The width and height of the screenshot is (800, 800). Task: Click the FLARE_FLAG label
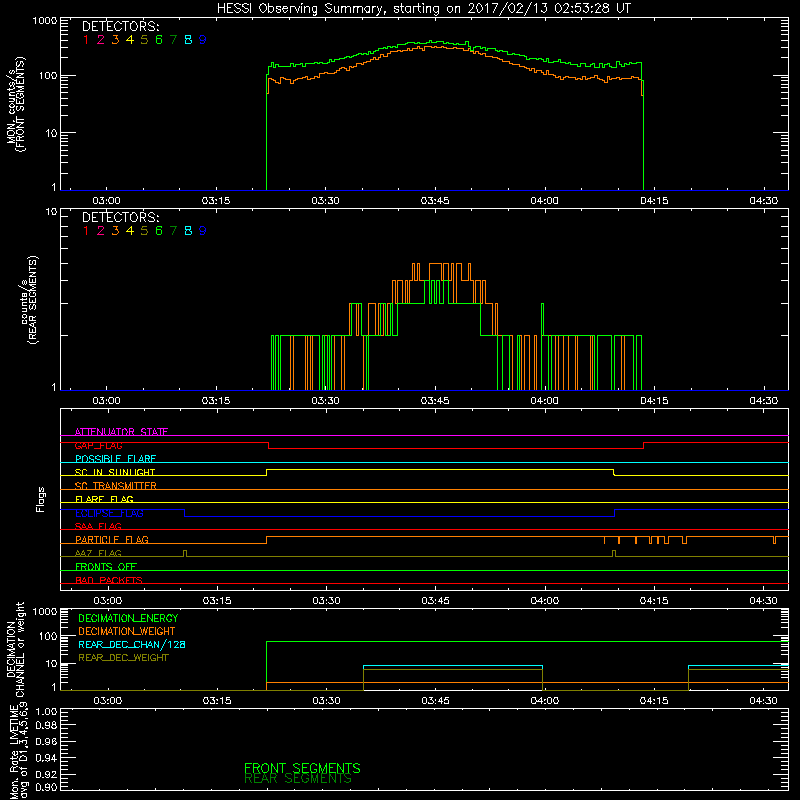(104, 499)
